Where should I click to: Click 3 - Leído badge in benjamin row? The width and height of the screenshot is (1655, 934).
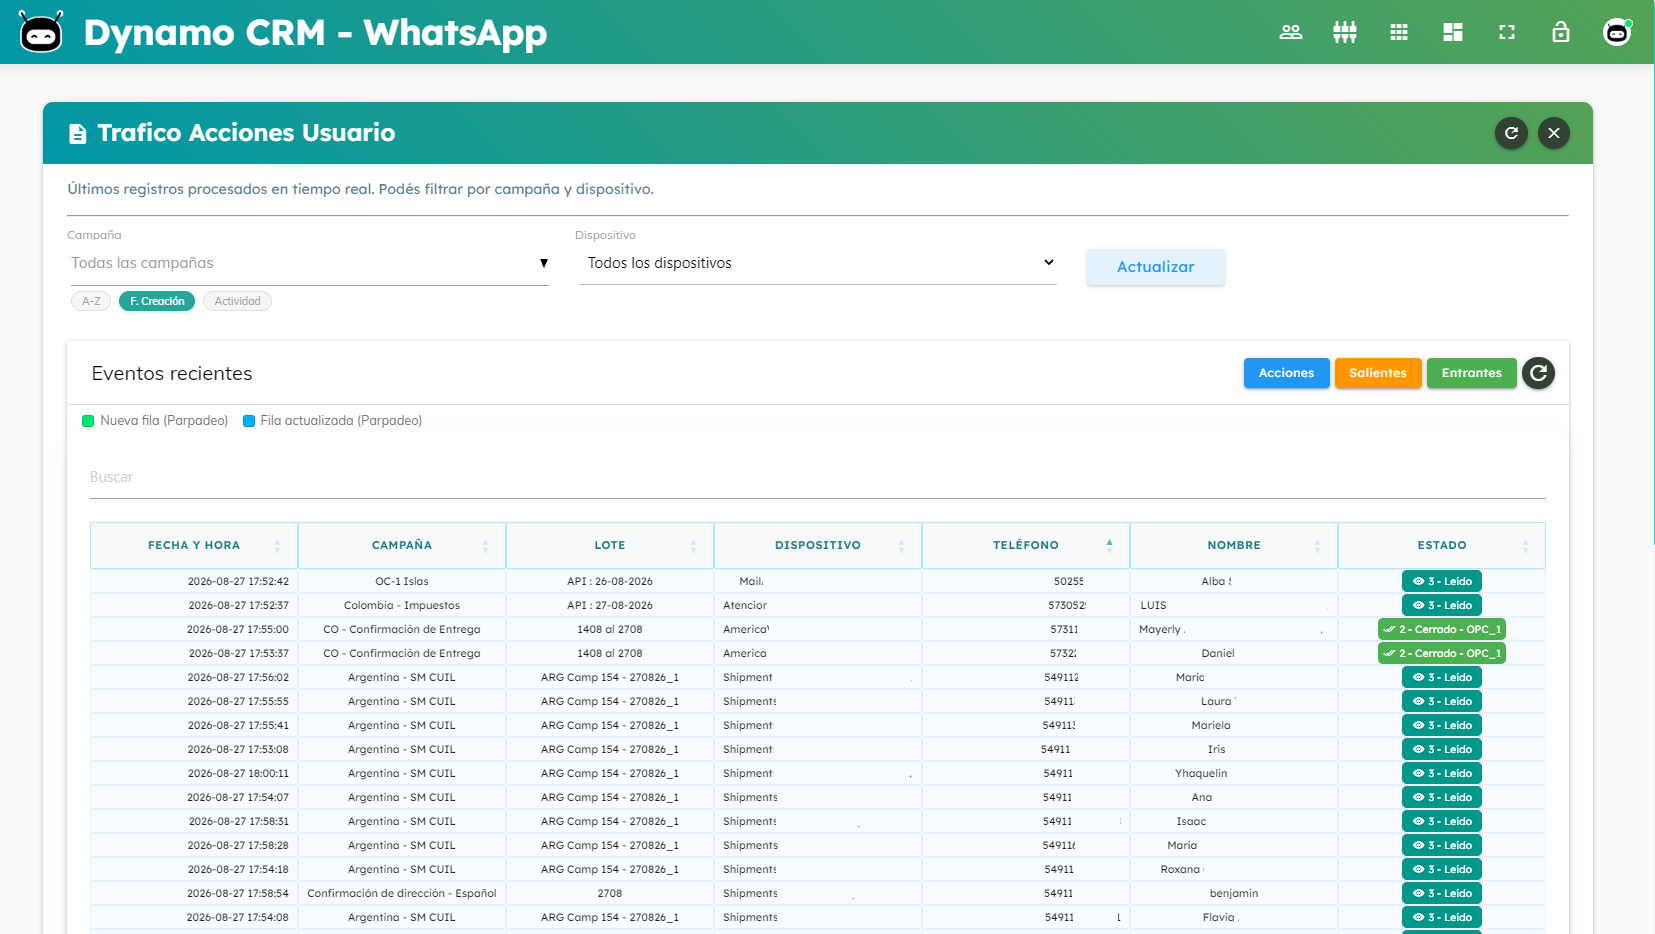(1442, 893)
